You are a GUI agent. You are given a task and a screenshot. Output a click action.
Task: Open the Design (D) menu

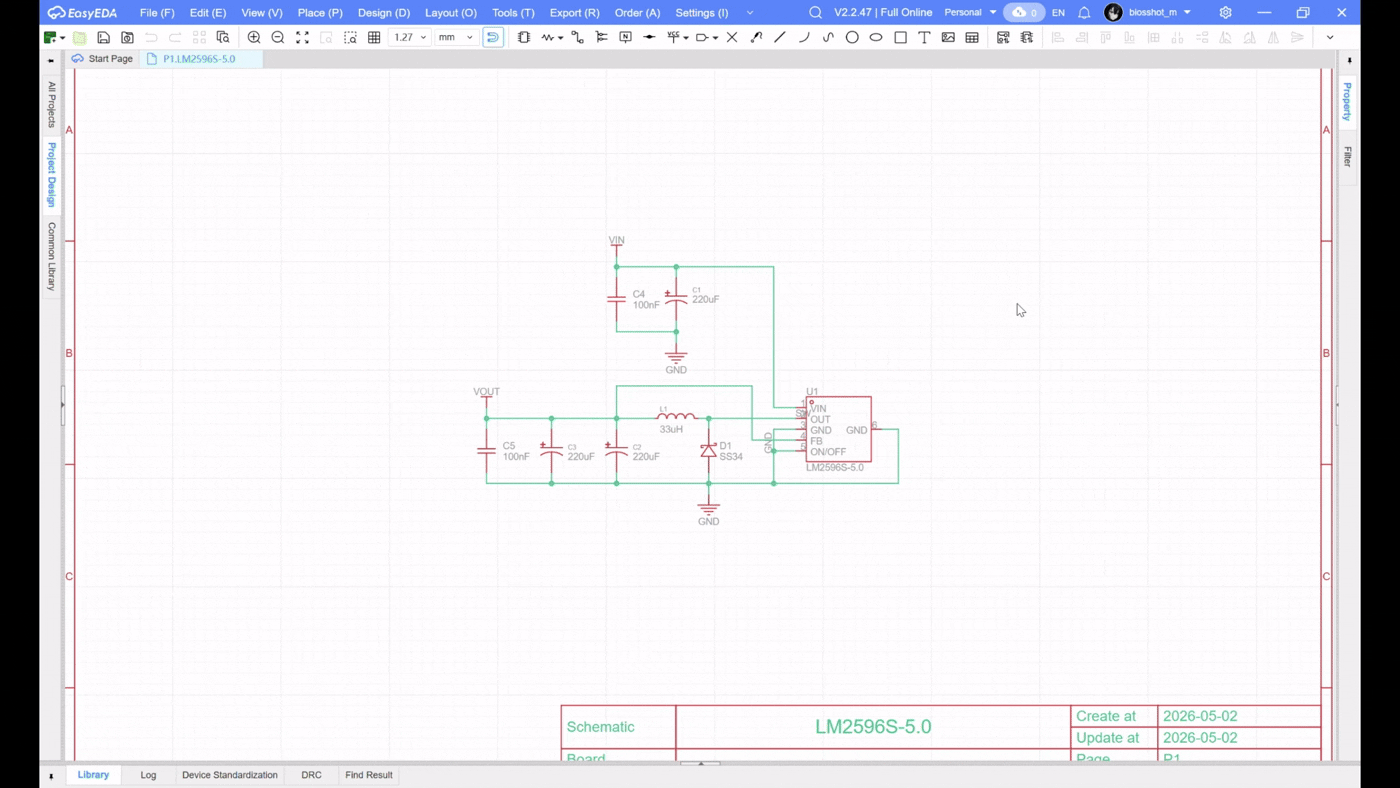coord(384,13)
